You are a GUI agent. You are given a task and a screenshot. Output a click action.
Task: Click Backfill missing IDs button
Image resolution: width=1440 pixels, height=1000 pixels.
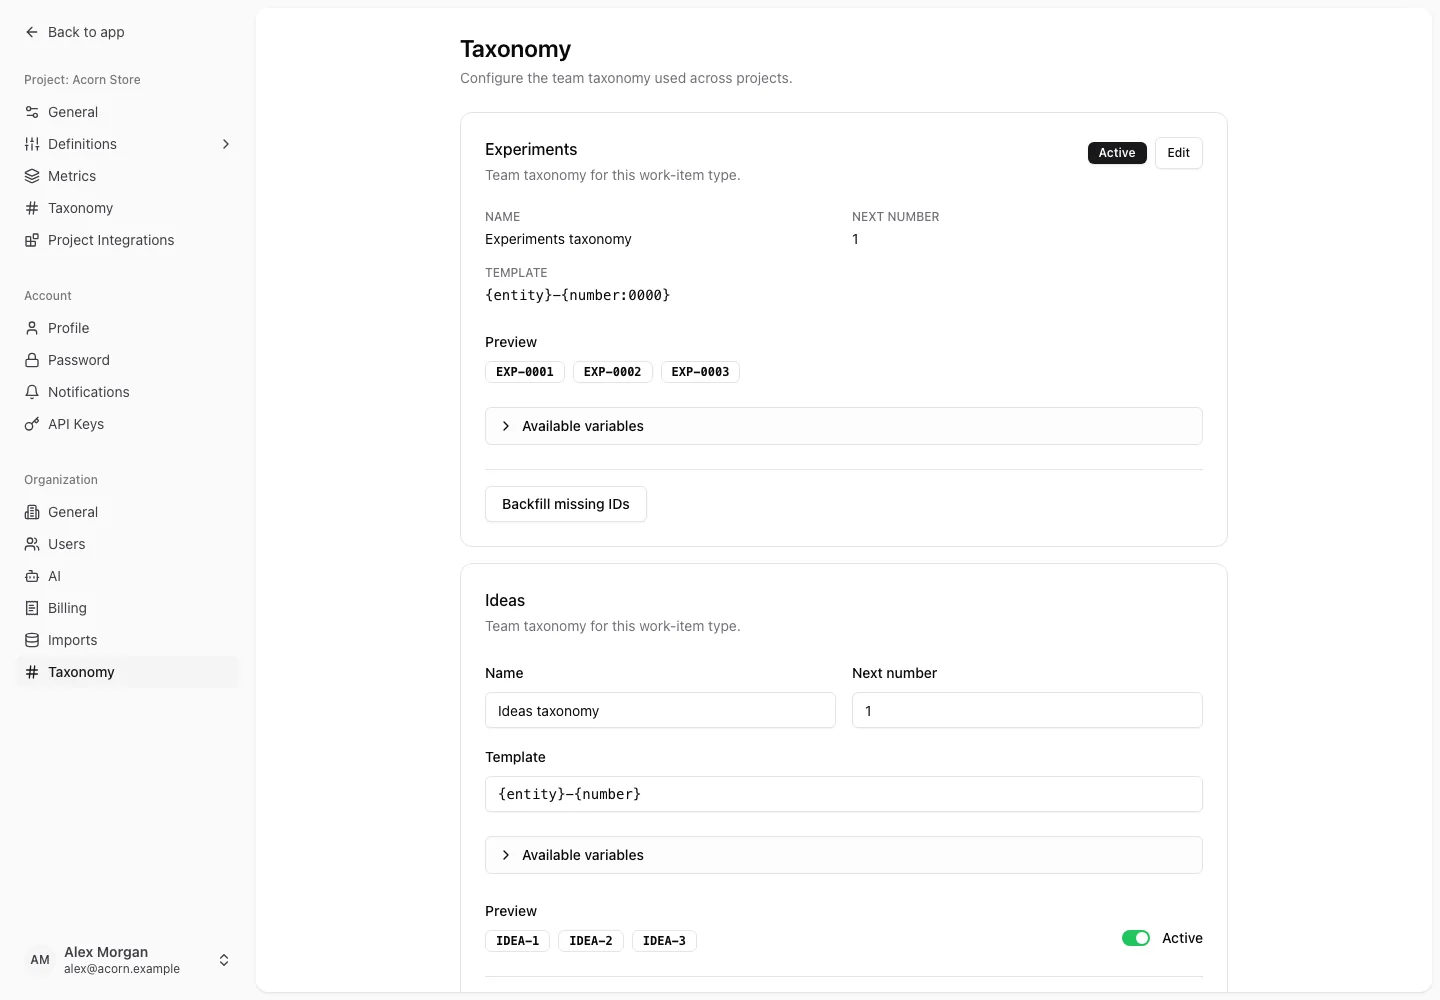[566, 504]
